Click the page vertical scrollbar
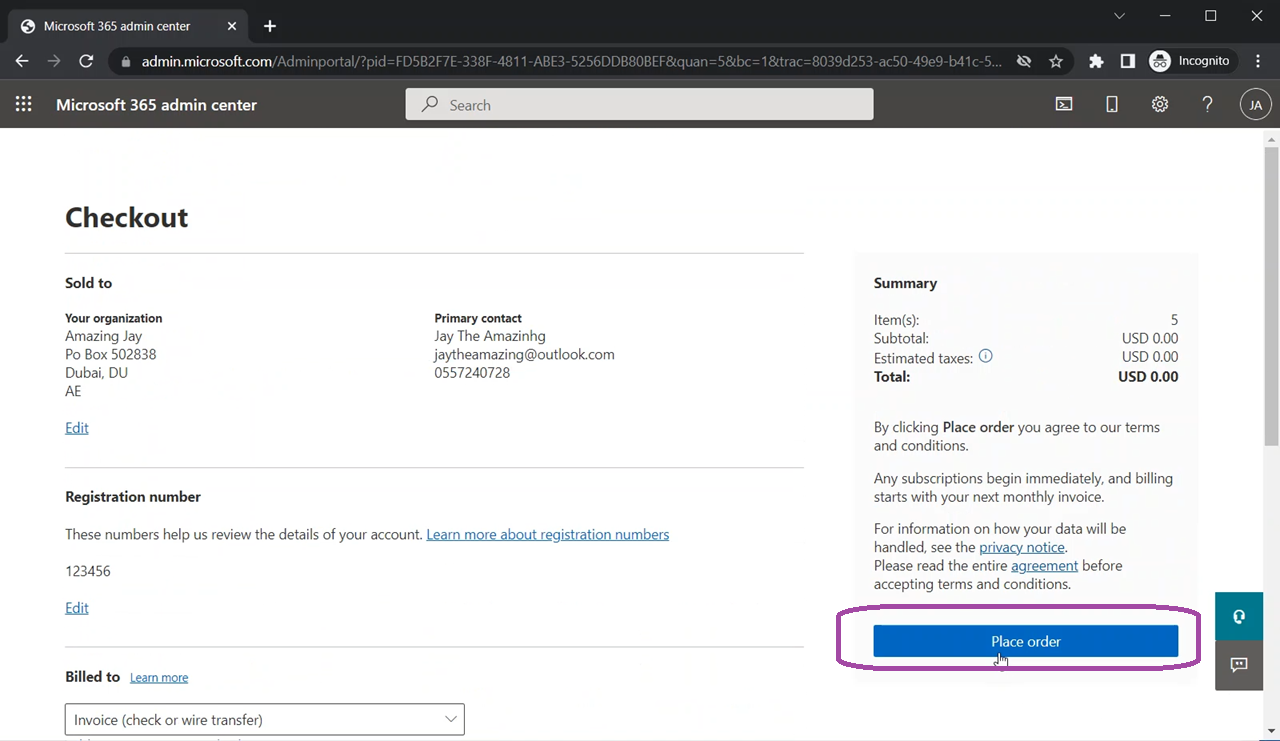This screenshot has height=741, width=1280. 1271,300
